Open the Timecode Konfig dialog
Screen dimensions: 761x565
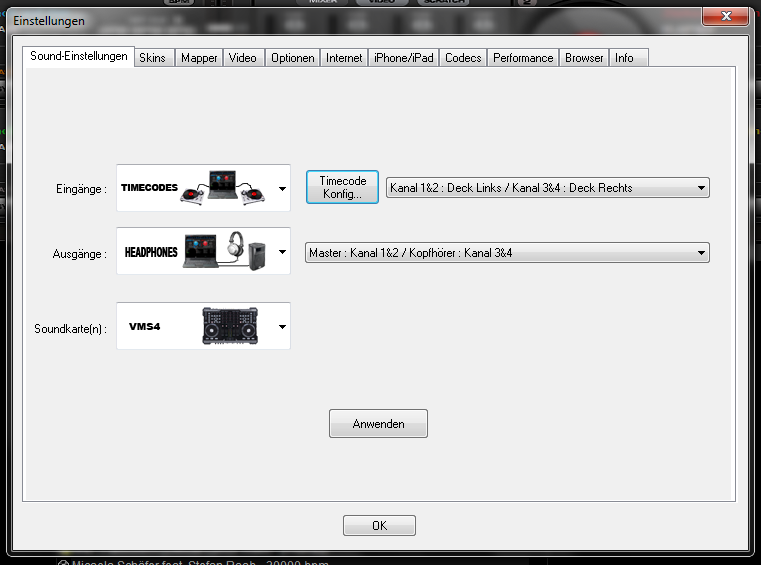342,187
